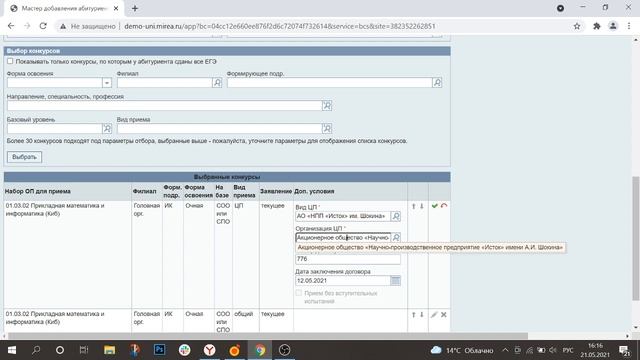
Task: Open Yandex browser from taskbar
Action: click(x=209, y=350)
